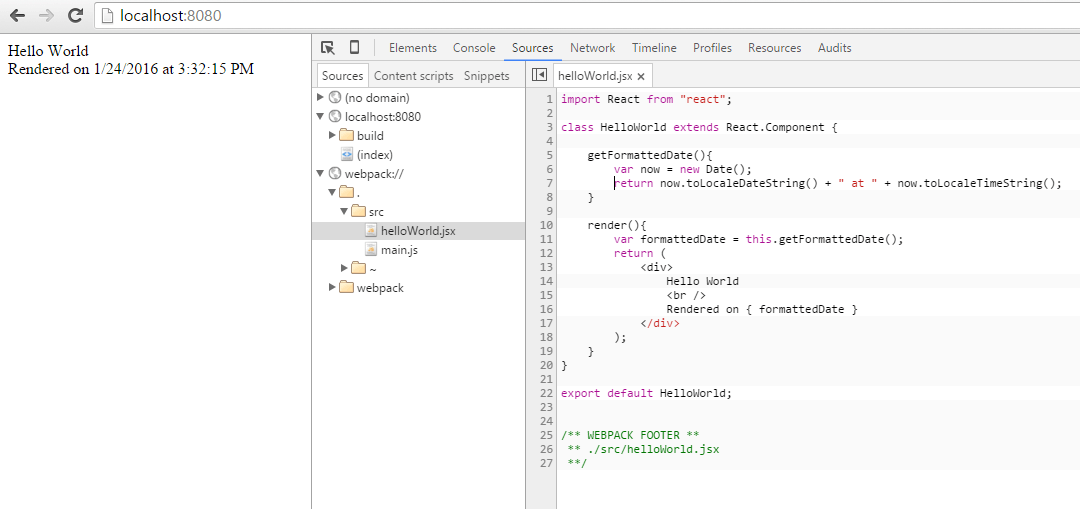Screen dimensions: 1080x509
Task: Click the main.js file icon
Action: click(x=371, y=250)
